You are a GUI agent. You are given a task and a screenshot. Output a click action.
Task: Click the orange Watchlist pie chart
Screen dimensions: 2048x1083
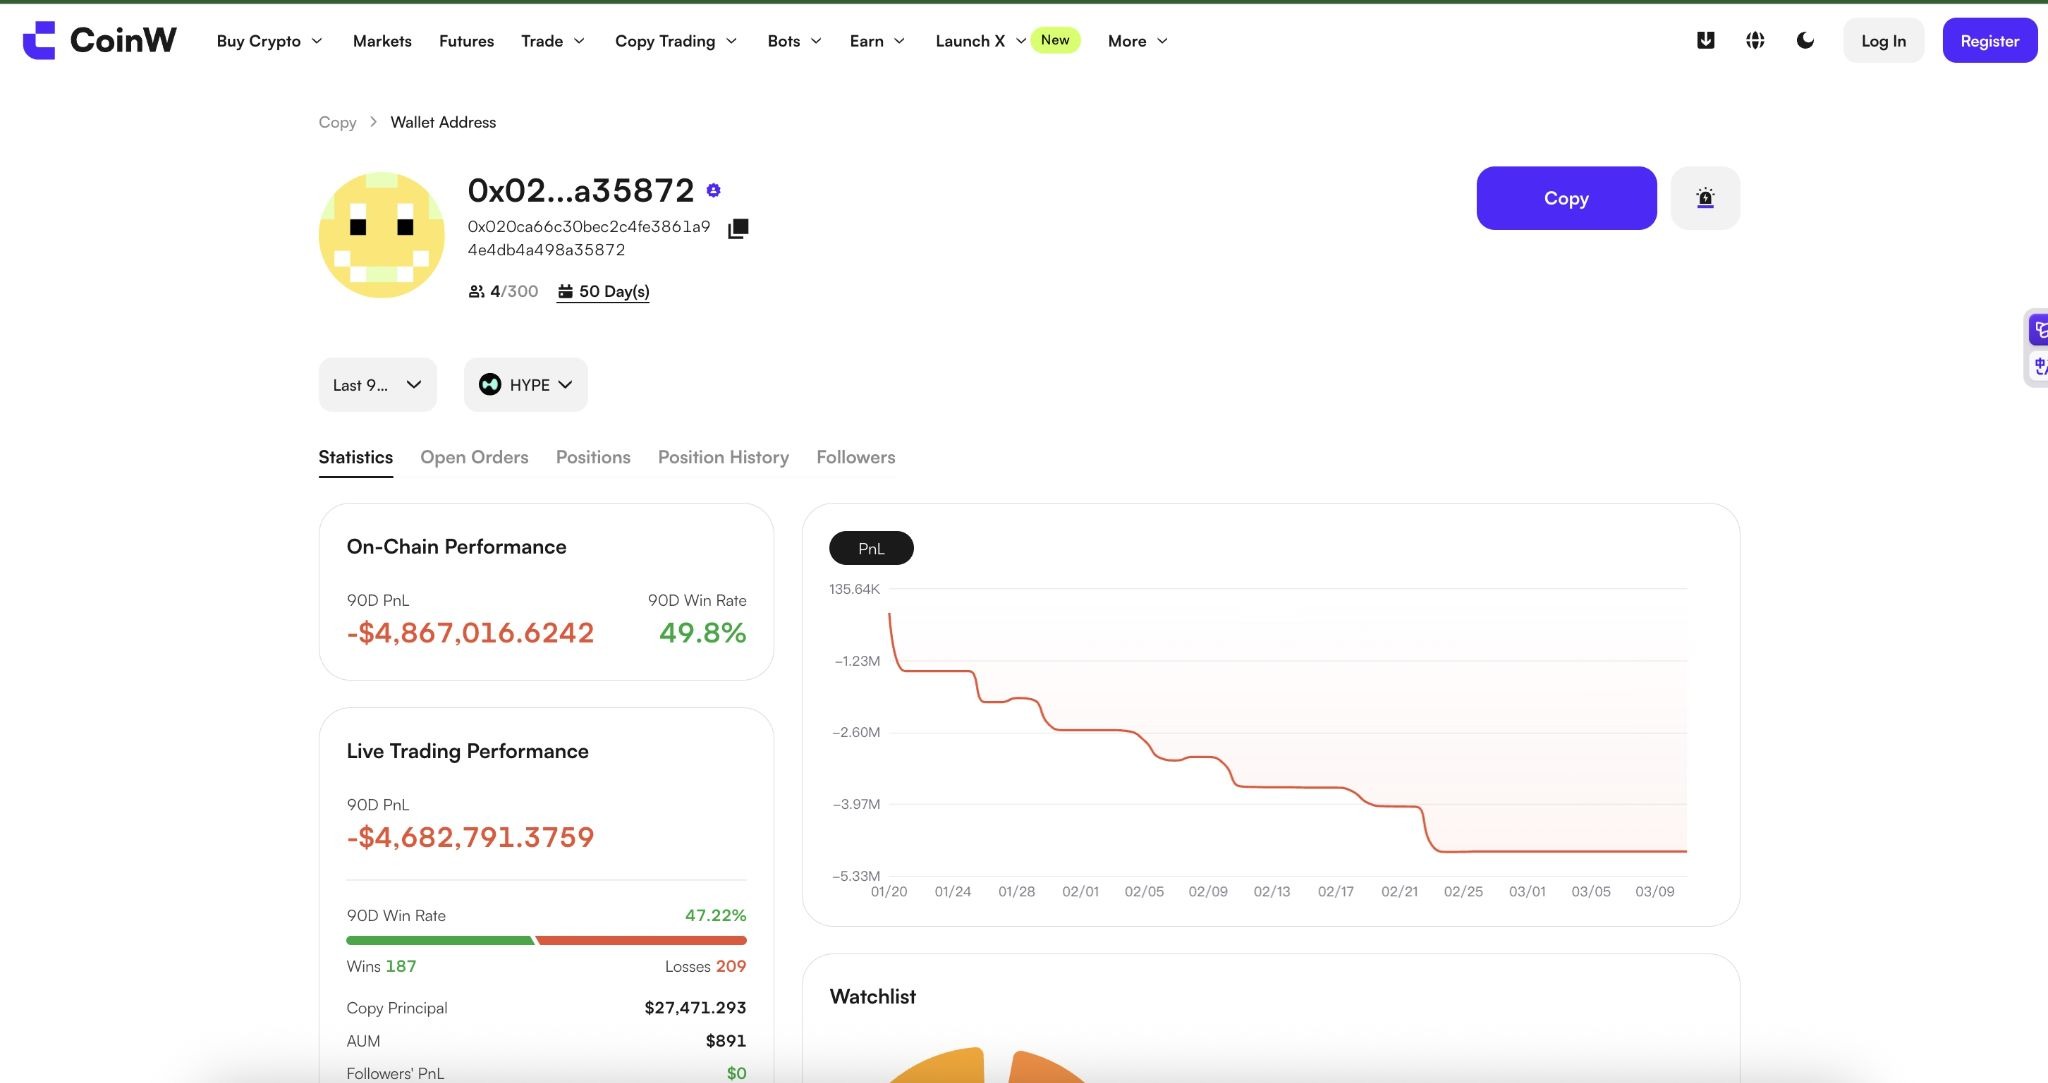[x=987, y=1065]
